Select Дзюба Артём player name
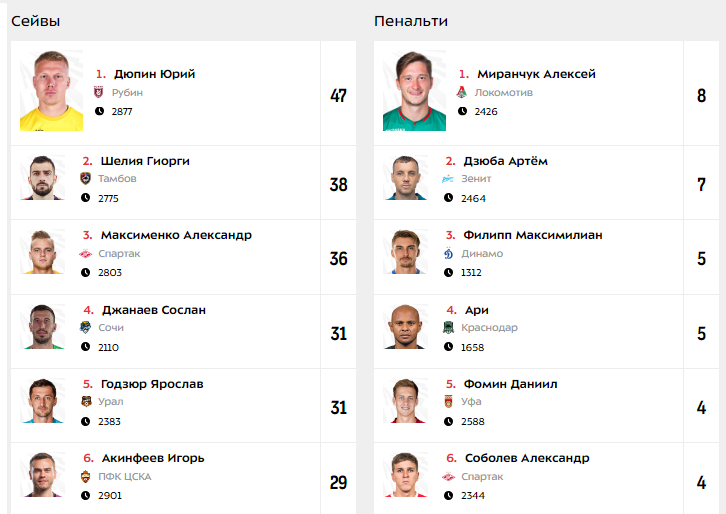Image resolution: width=726 pixels, height=514 pixels. 506,161
